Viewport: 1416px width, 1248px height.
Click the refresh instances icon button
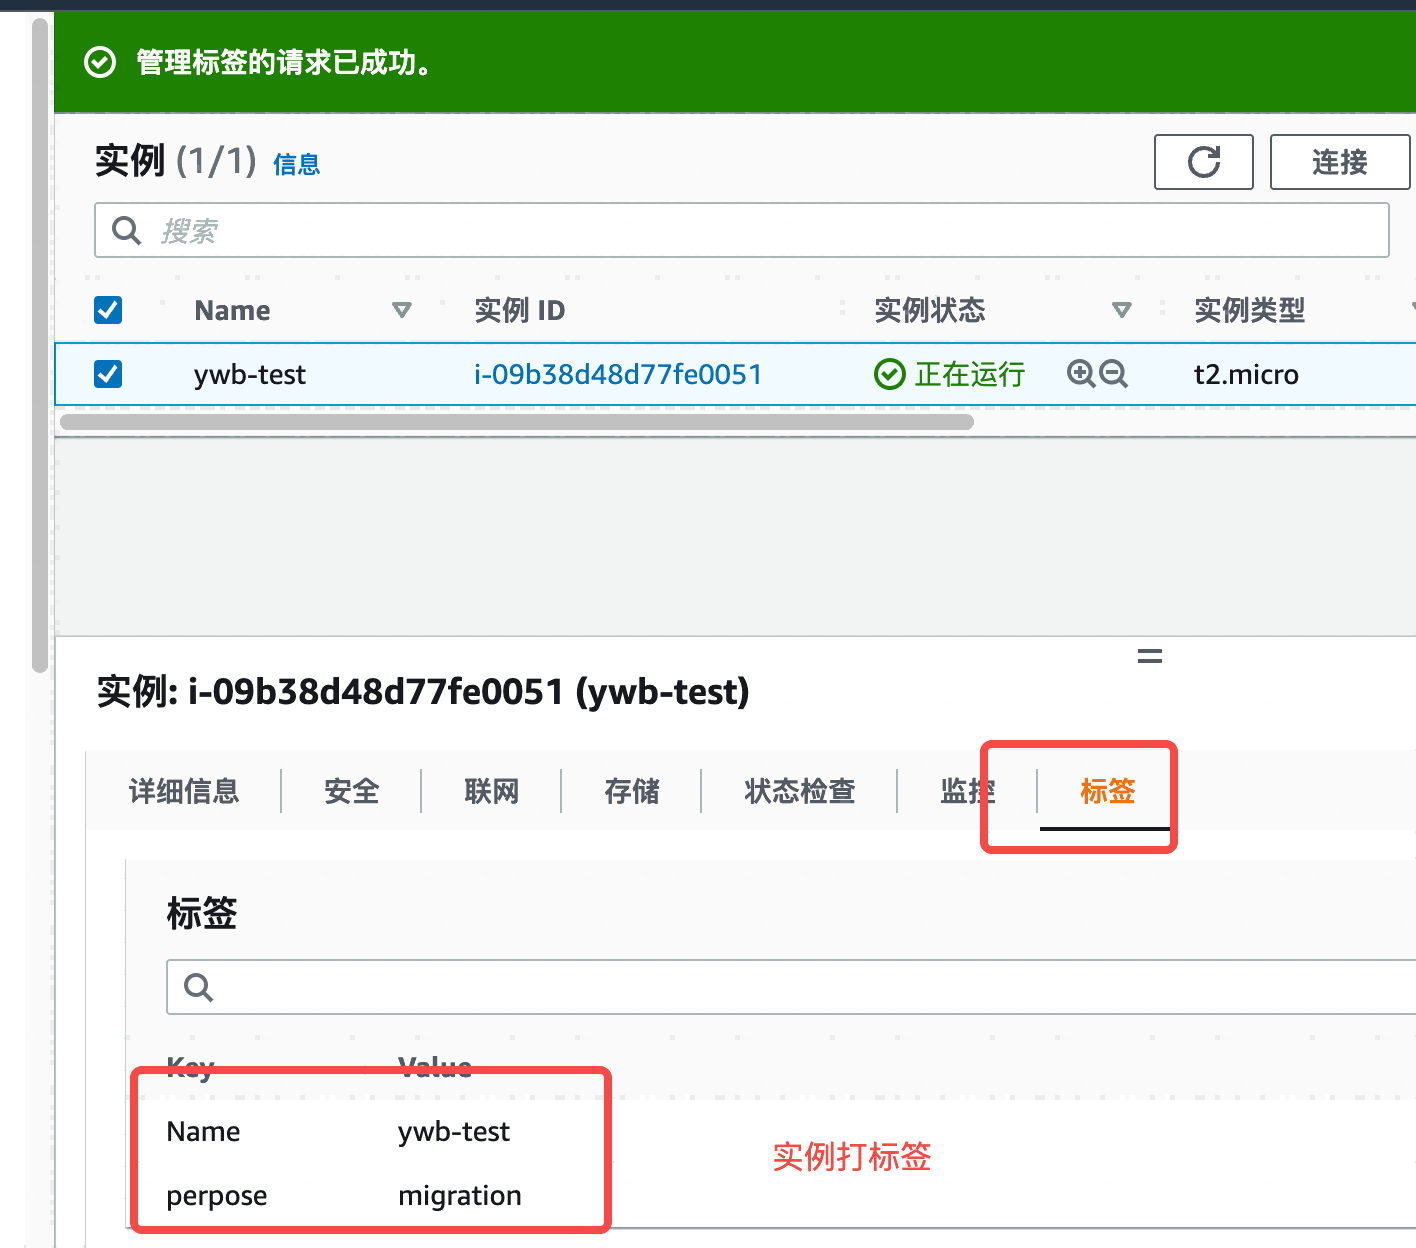pos(1203,162)
